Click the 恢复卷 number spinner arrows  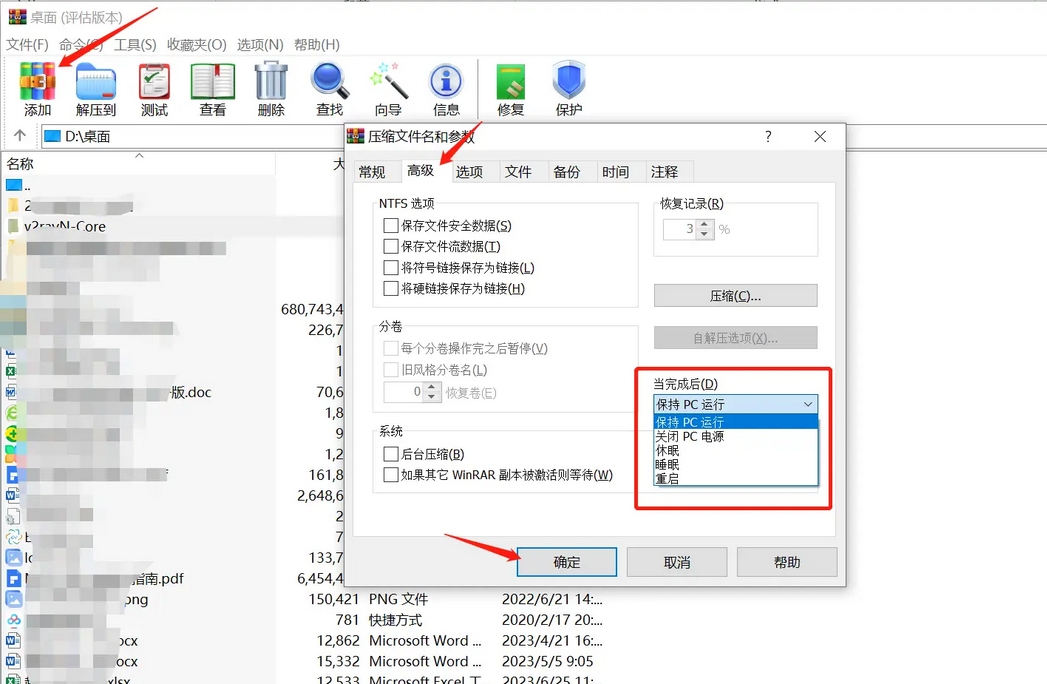click(x=431, y=391)
